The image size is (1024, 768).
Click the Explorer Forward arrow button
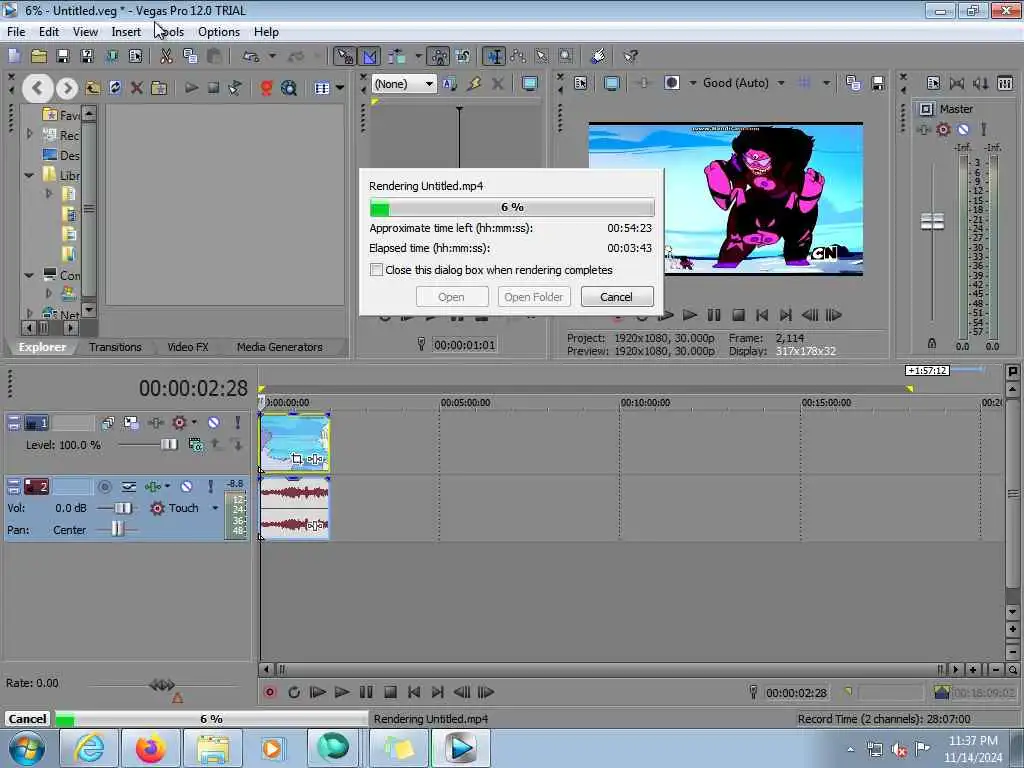pos(67,88)
